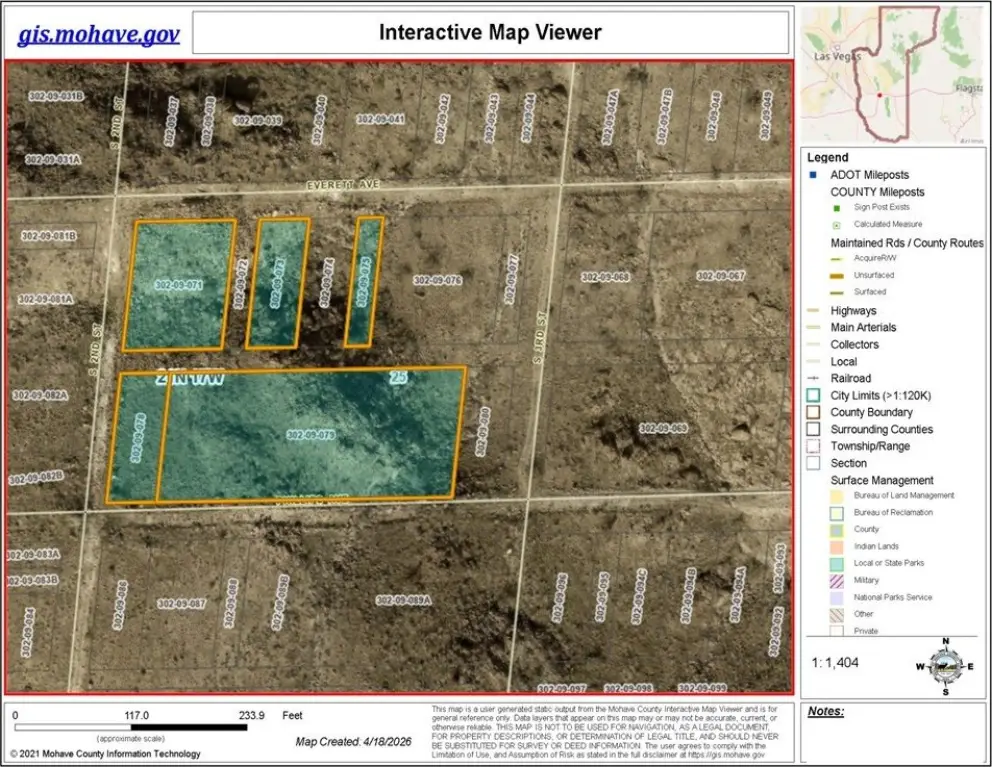Click the Highways line symbol in legend
992x767 pixels.
click(x=813, y=311)
